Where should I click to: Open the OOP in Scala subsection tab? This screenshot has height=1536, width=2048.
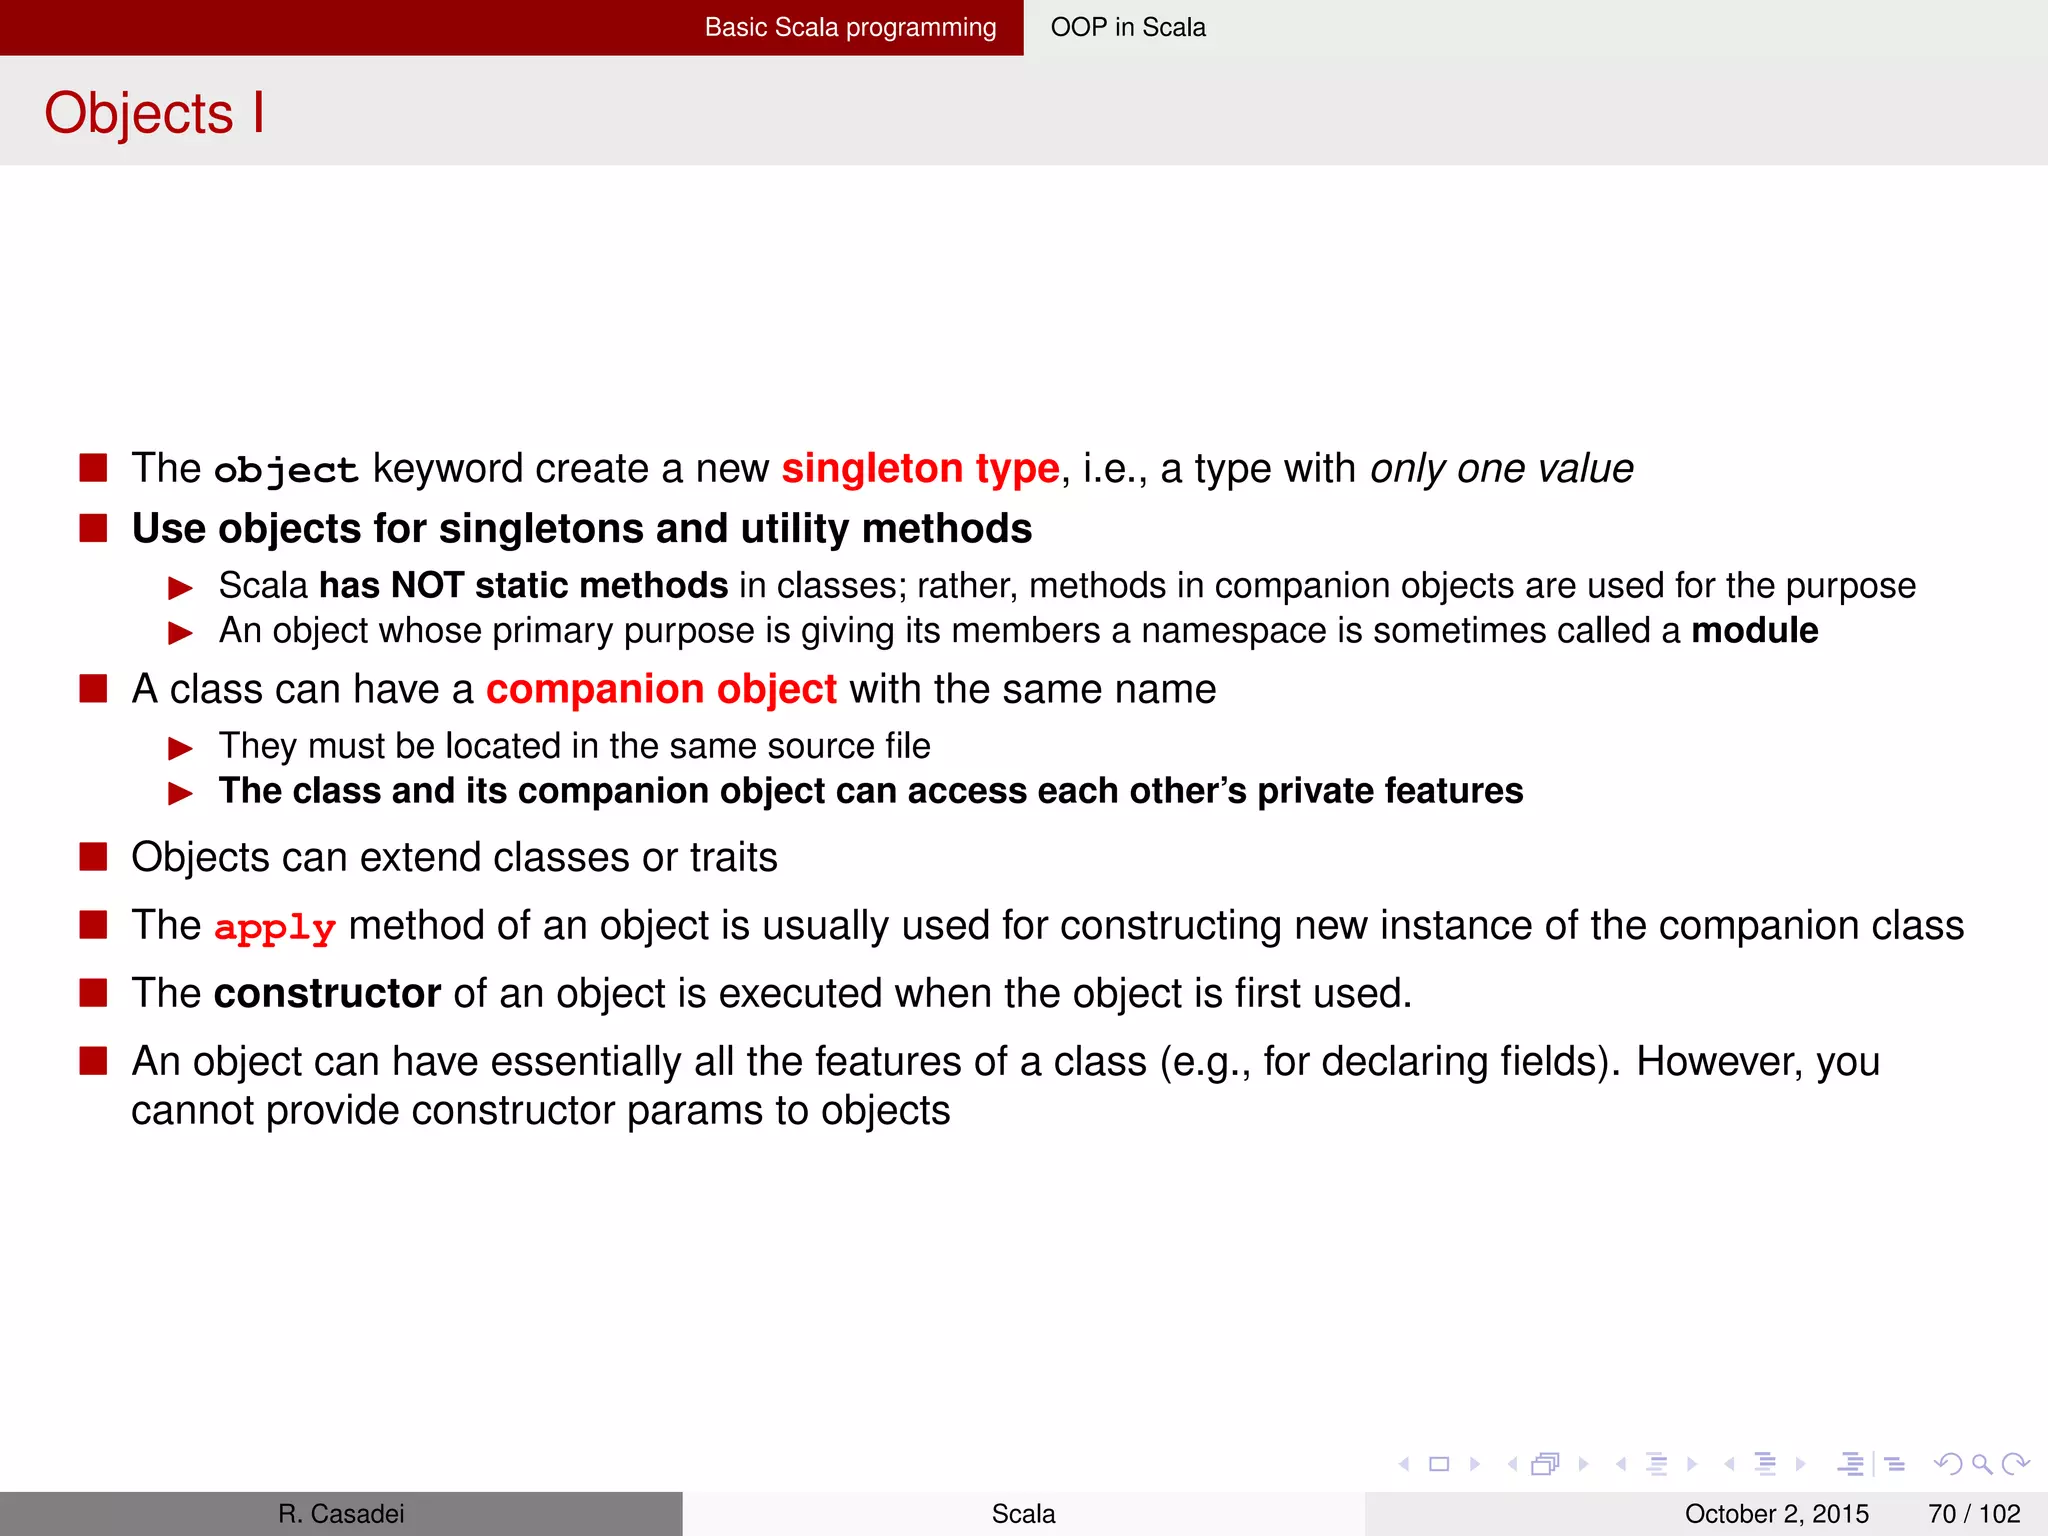1128,27
